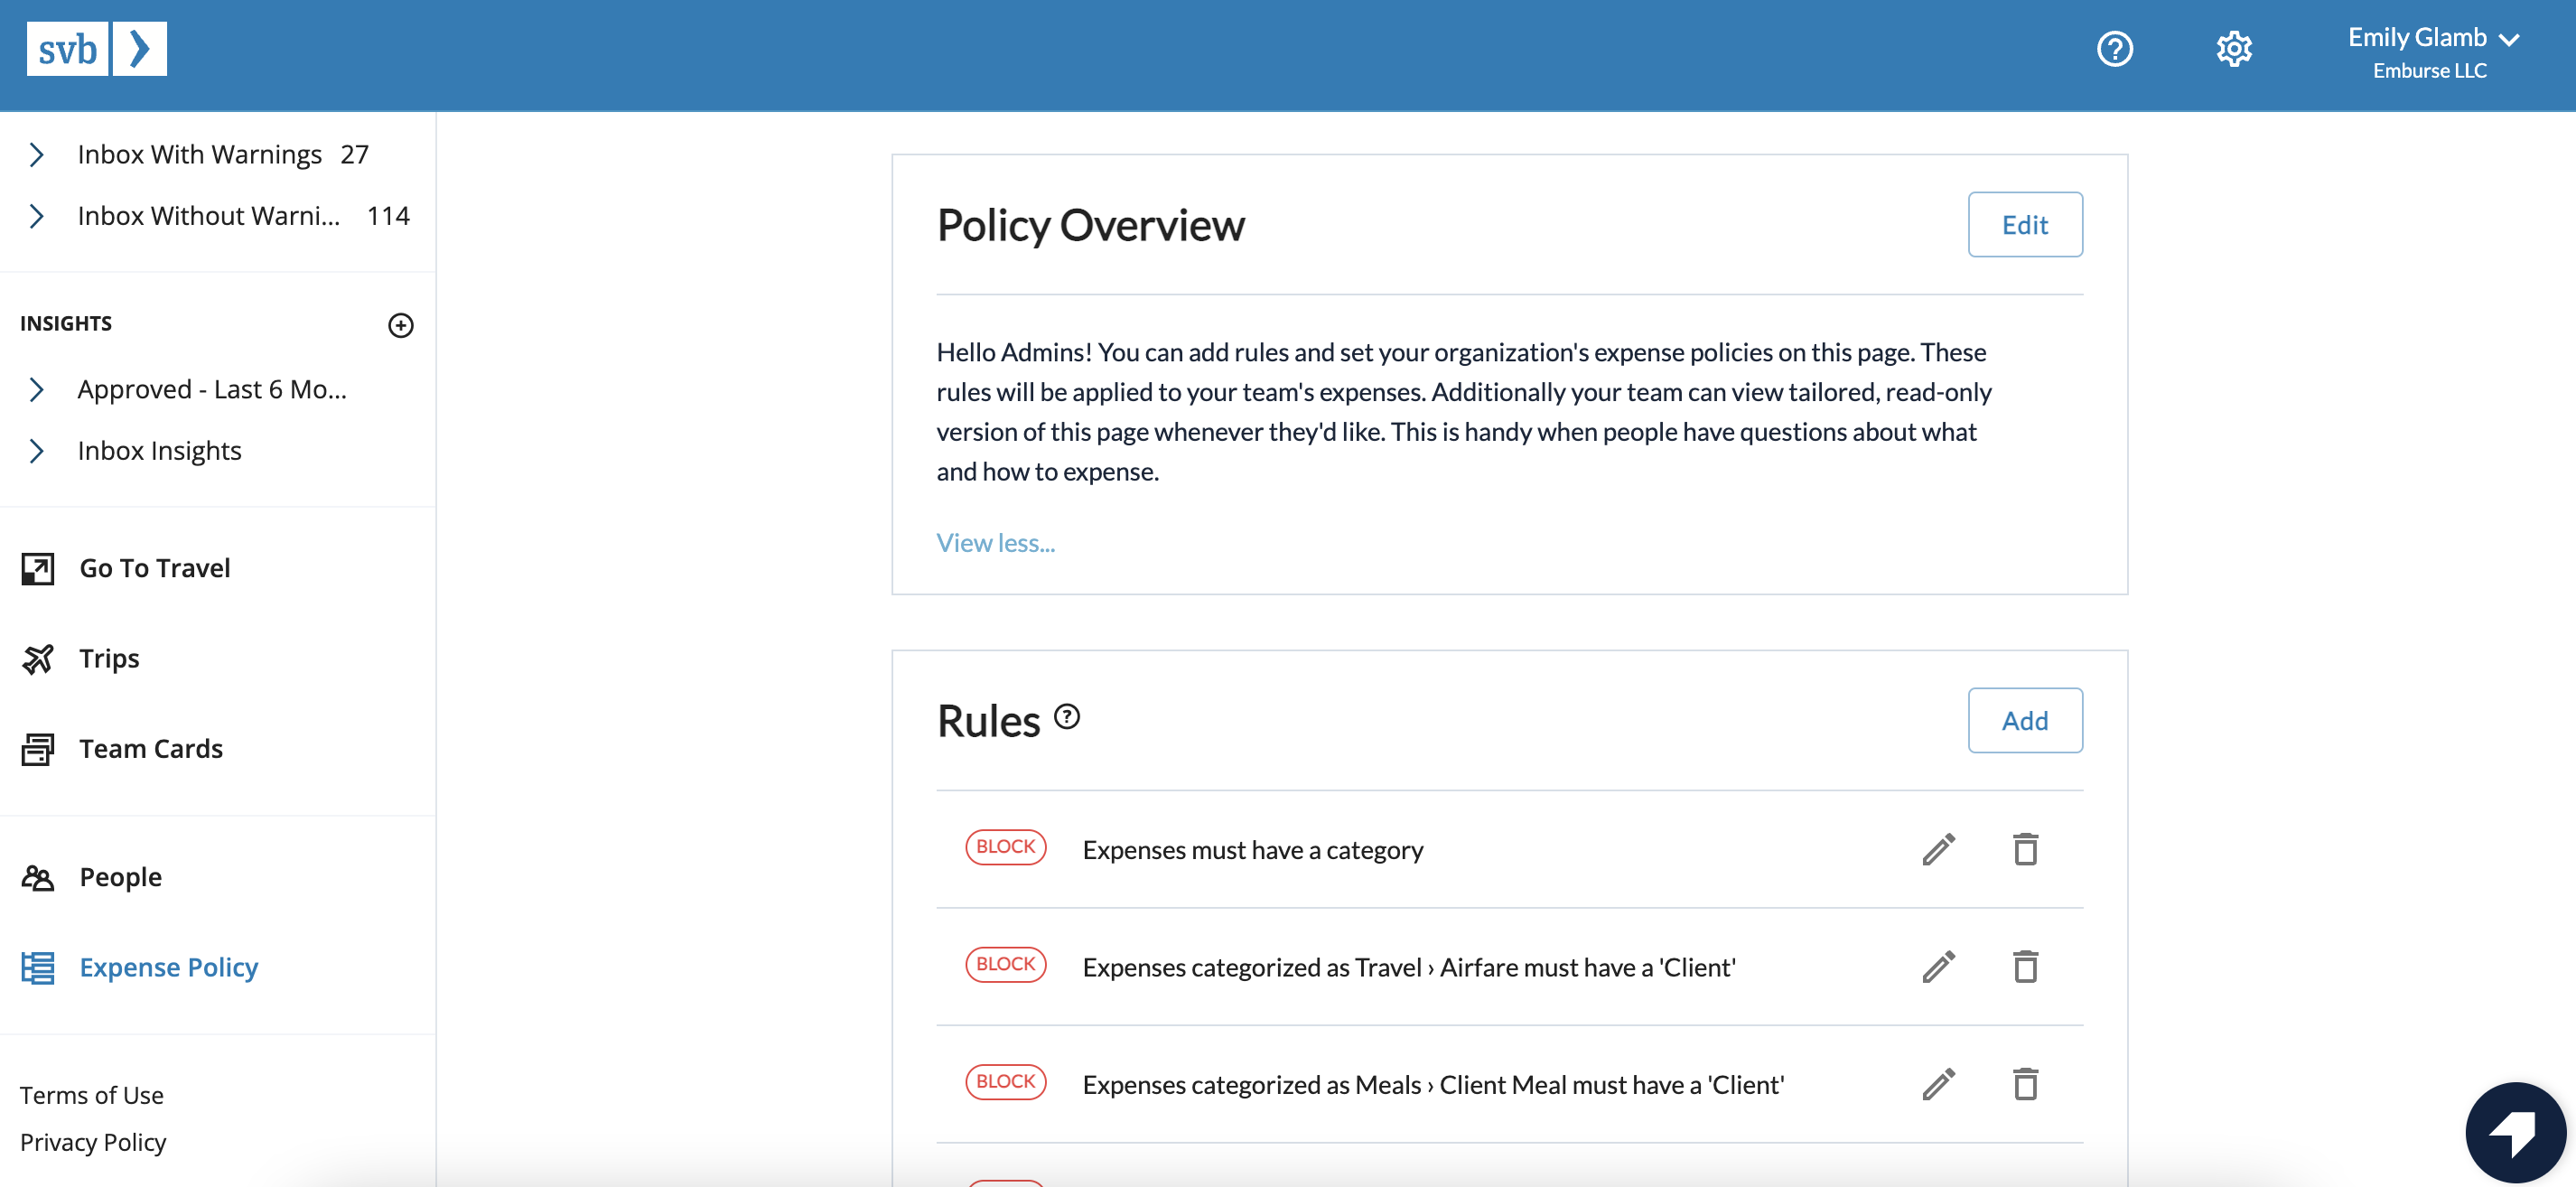Viewport: 2576px width, 1187px height.
Task: Open the Trips section via airplane icon
Action: 38,658
